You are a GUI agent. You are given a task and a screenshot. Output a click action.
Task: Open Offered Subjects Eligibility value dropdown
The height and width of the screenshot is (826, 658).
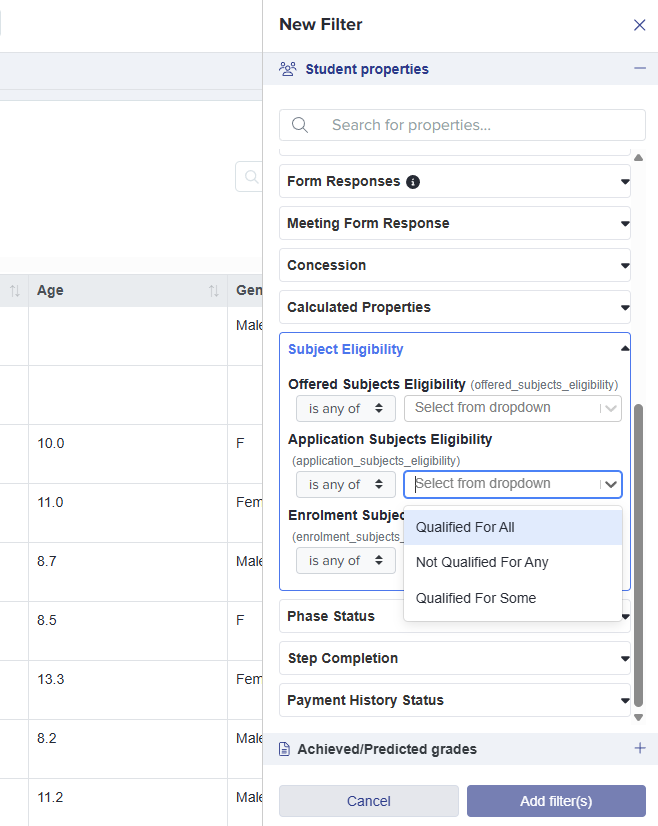coord(512,408)
